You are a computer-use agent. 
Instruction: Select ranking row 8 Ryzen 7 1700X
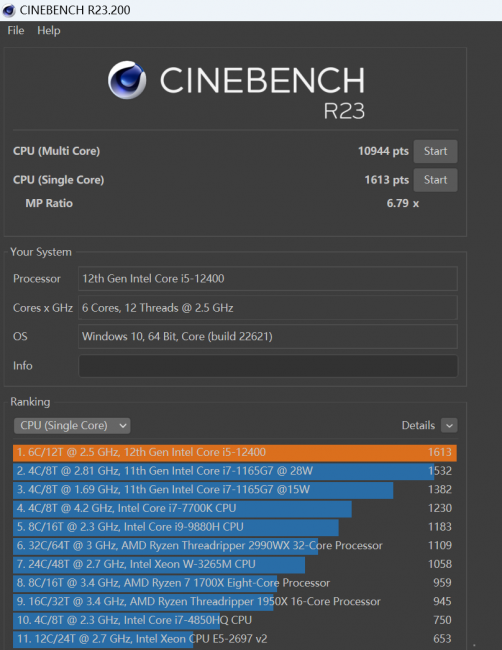tap(235, 583)
